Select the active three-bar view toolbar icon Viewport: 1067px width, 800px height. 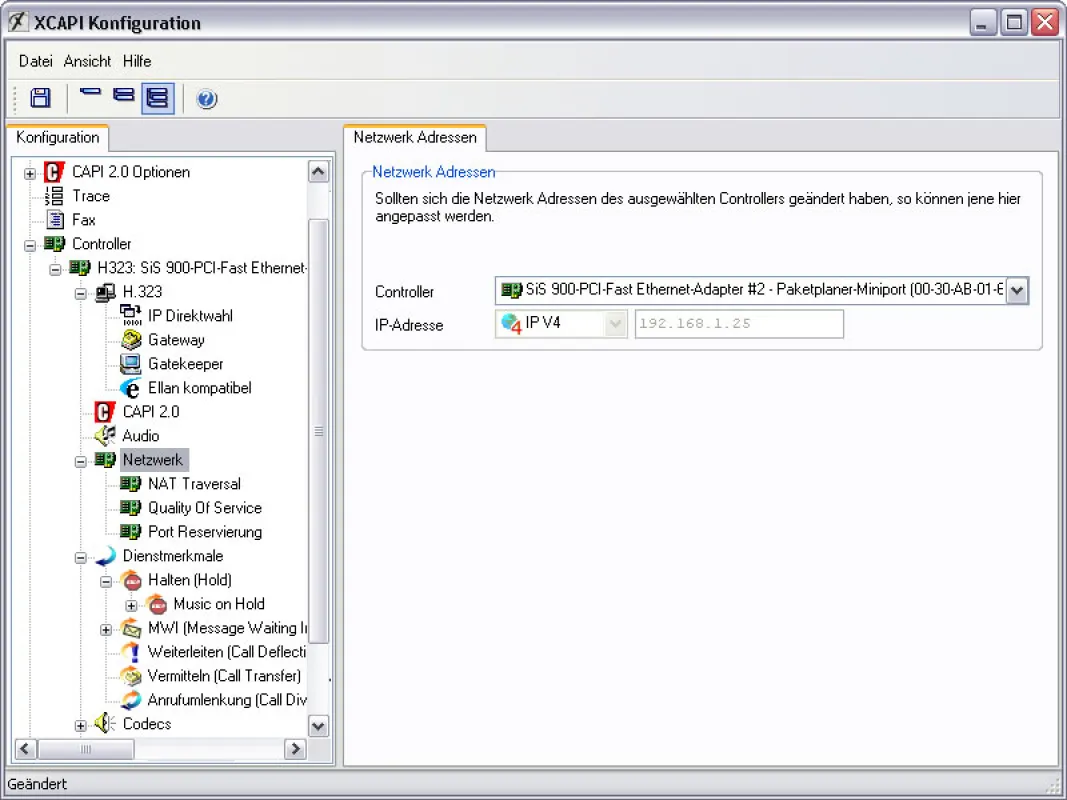(x=158, y=98)
